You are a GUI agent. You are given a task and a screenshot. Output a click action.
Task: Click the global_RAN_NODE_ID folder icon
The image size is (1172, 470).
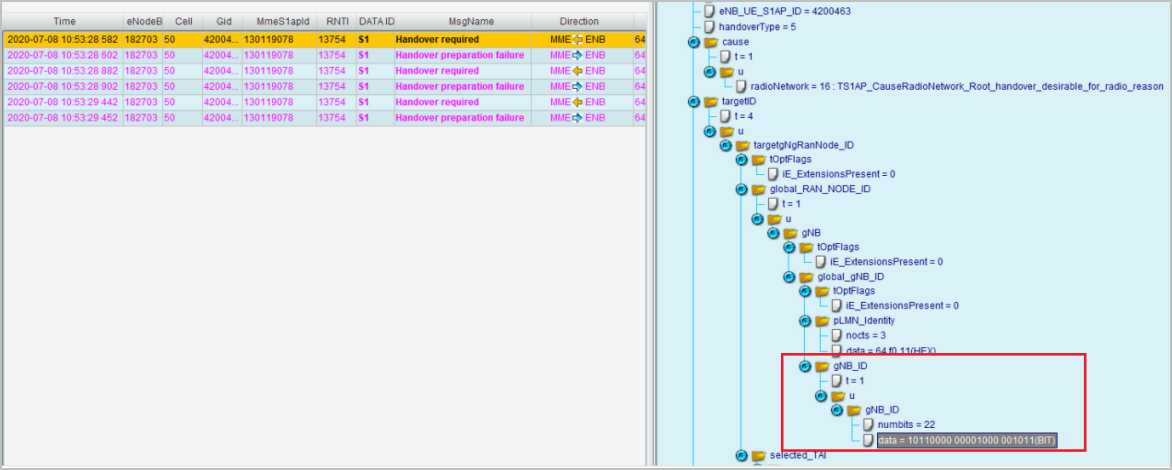pyautogui.click(x=758, y=189)
